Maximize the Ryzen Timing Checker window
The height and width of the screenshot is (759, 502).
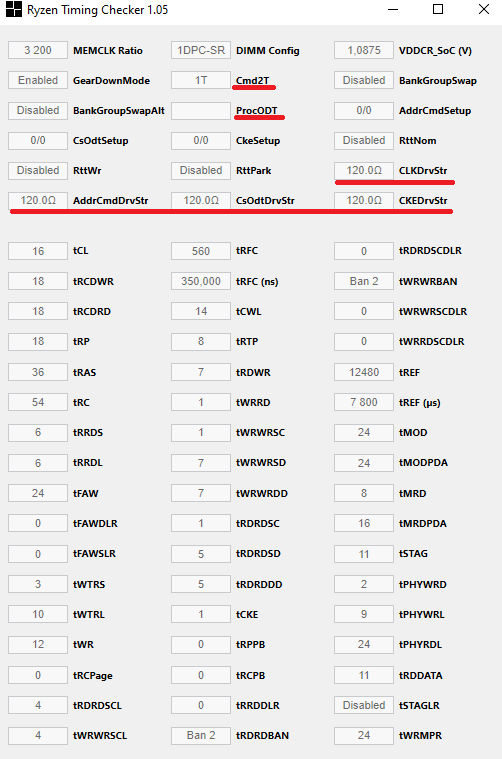pos(438,9)
